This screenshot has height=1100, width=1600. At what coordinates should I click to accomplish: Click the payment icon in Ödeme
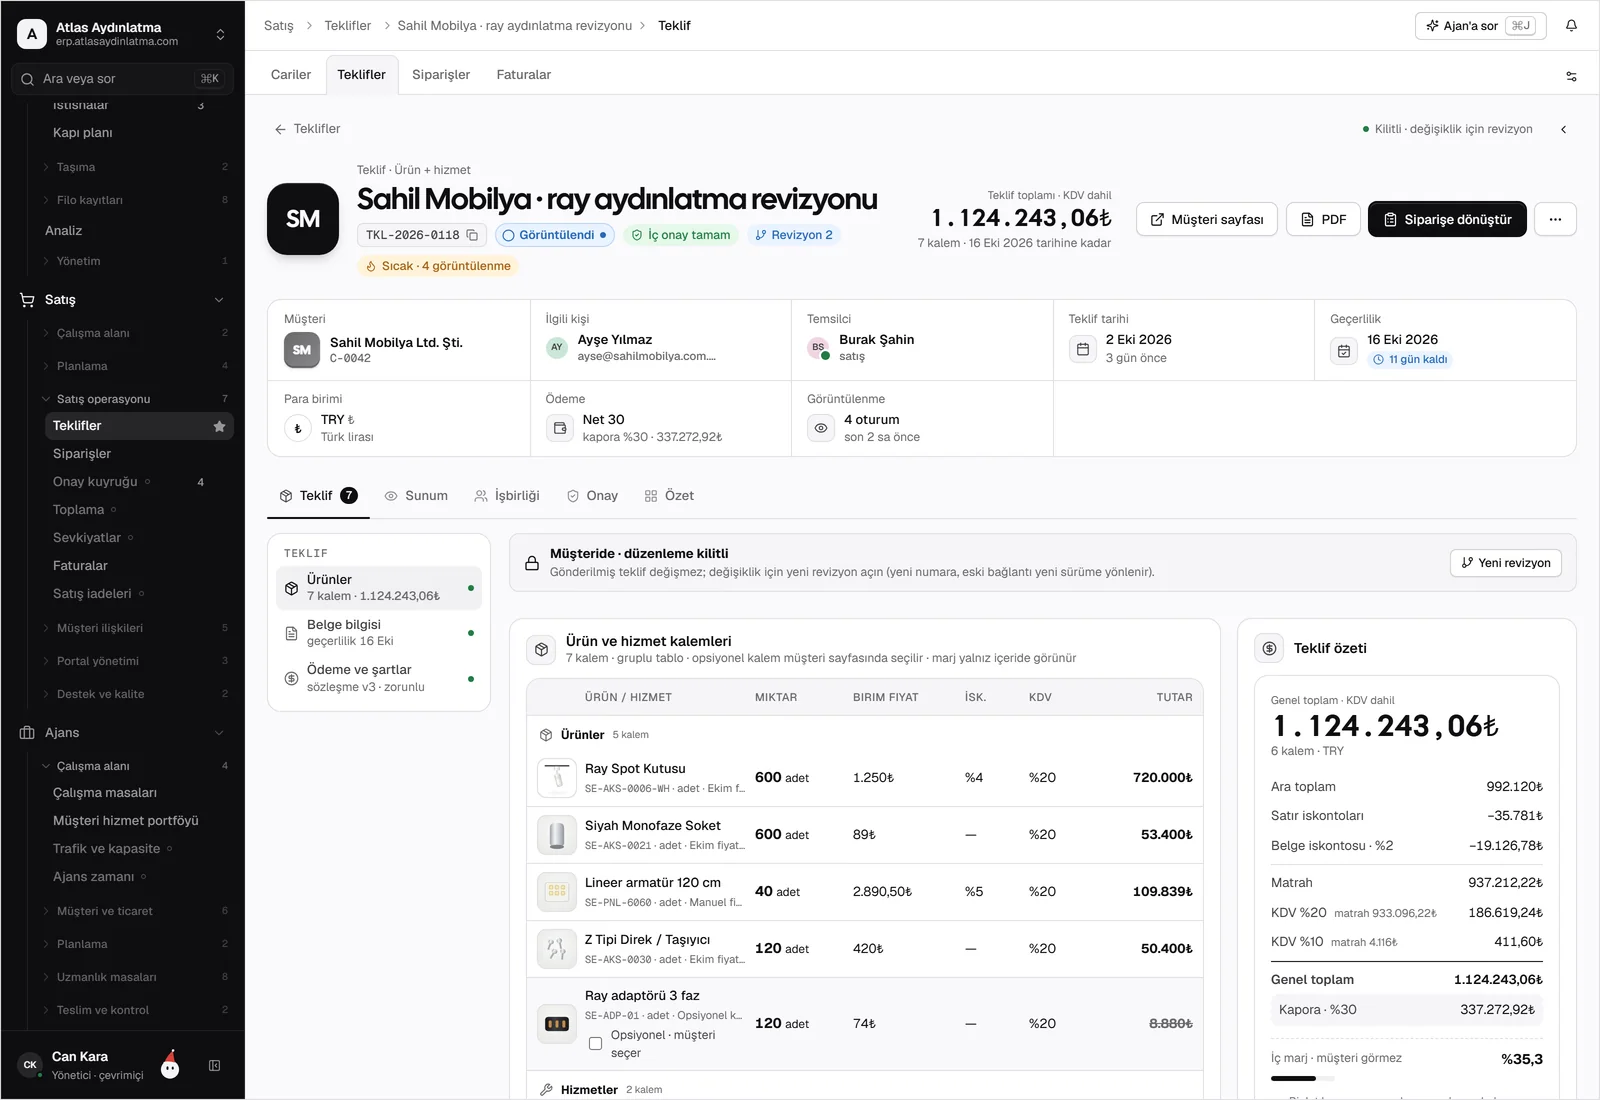(x=559, y=428)
